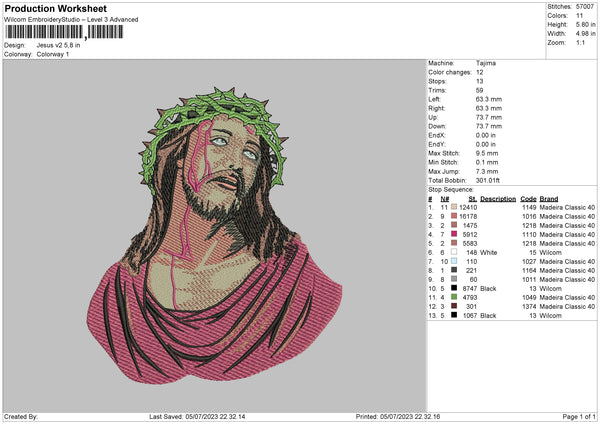Click the 'Description' column header
The width and height of the screenshot is (600, 424).
498,199
